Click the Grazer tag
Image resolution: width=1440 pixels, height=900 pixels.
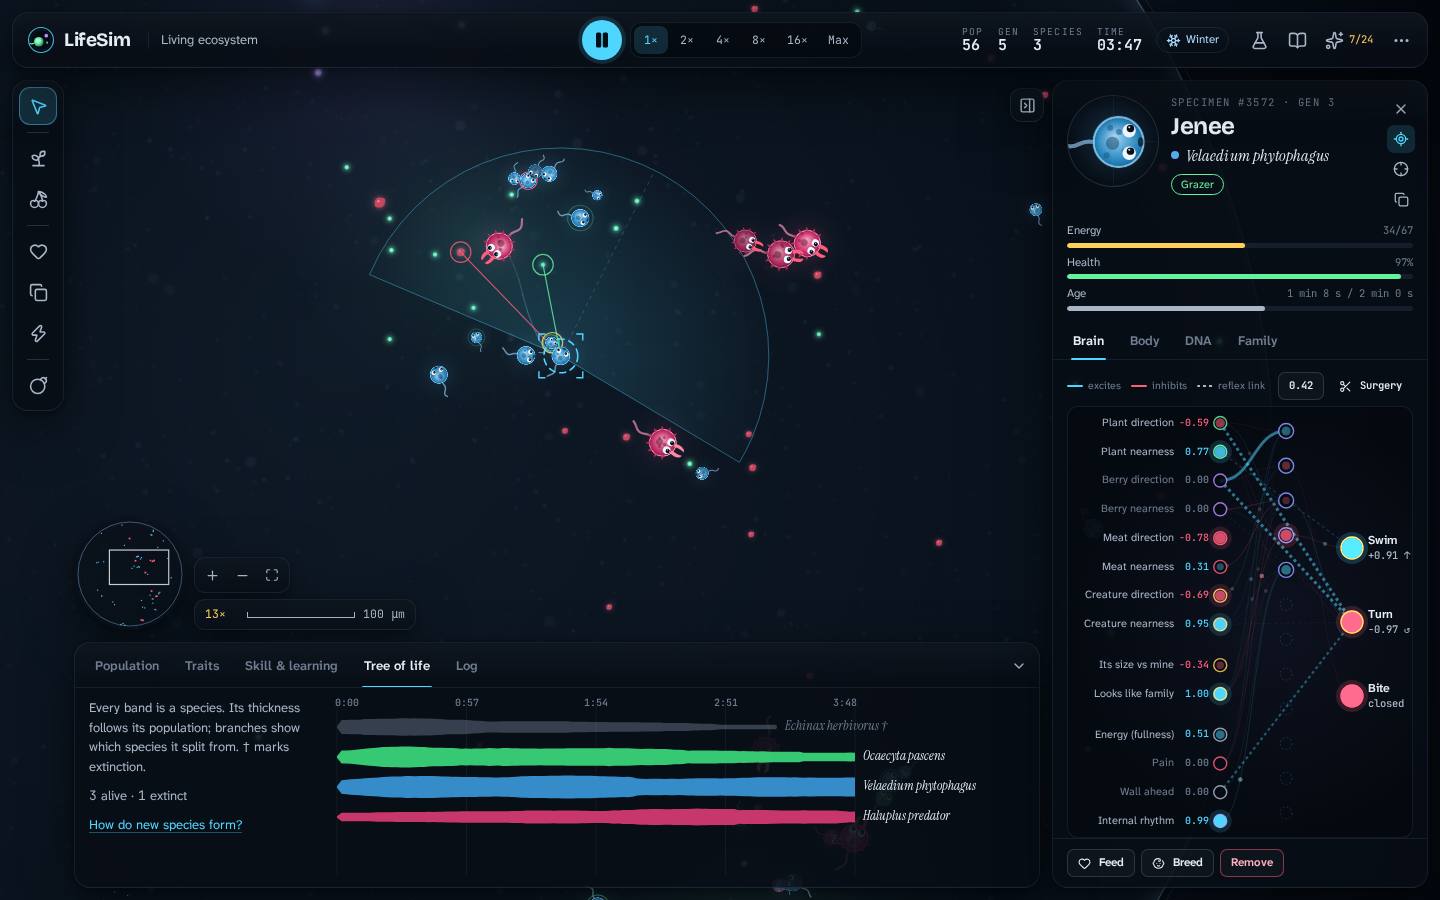(x=1197, y=184)
